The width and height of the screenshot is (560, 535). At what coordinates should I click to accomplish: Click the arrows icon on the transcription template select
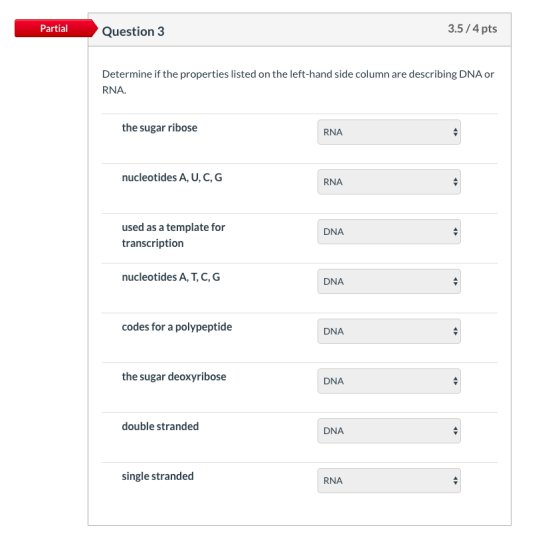(455, 232)
